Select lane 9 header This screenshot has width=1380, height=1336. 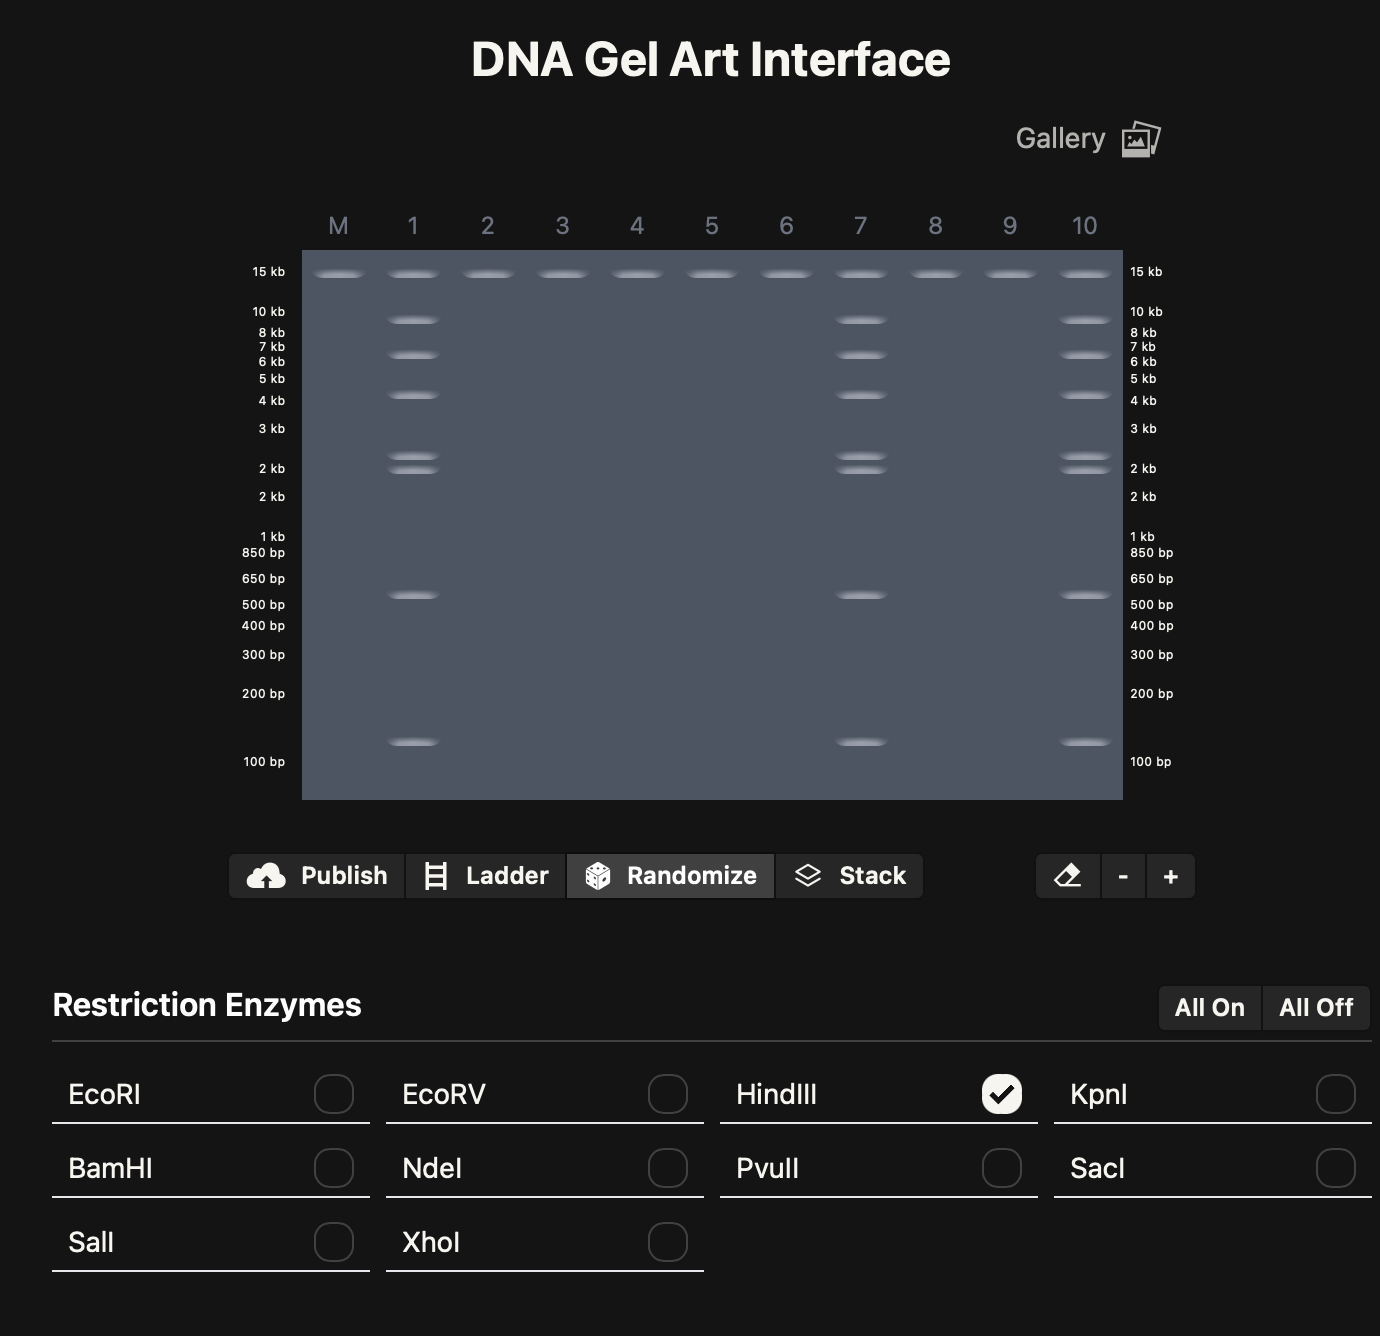coord(1010,226)
